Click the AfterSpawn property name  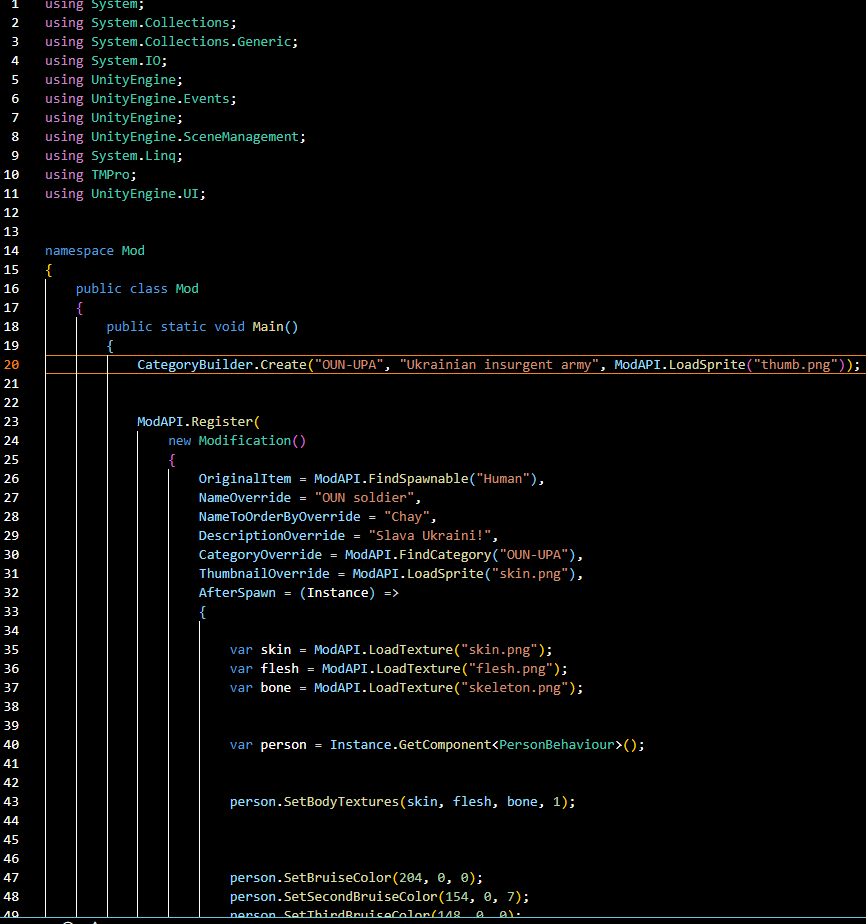click(x=236, y=593)
